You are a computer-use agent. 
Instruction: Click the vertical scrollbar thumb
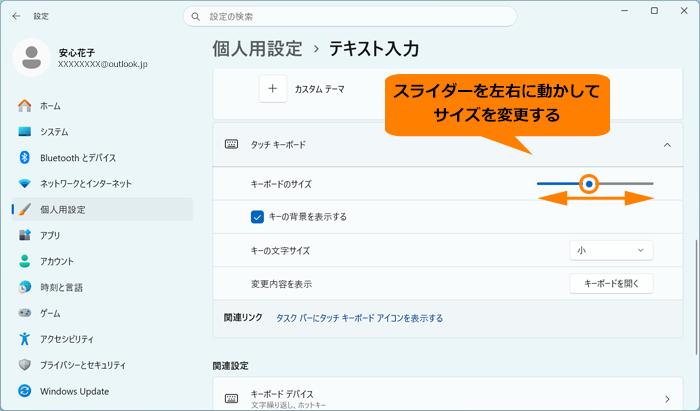[x=696, y=297]
